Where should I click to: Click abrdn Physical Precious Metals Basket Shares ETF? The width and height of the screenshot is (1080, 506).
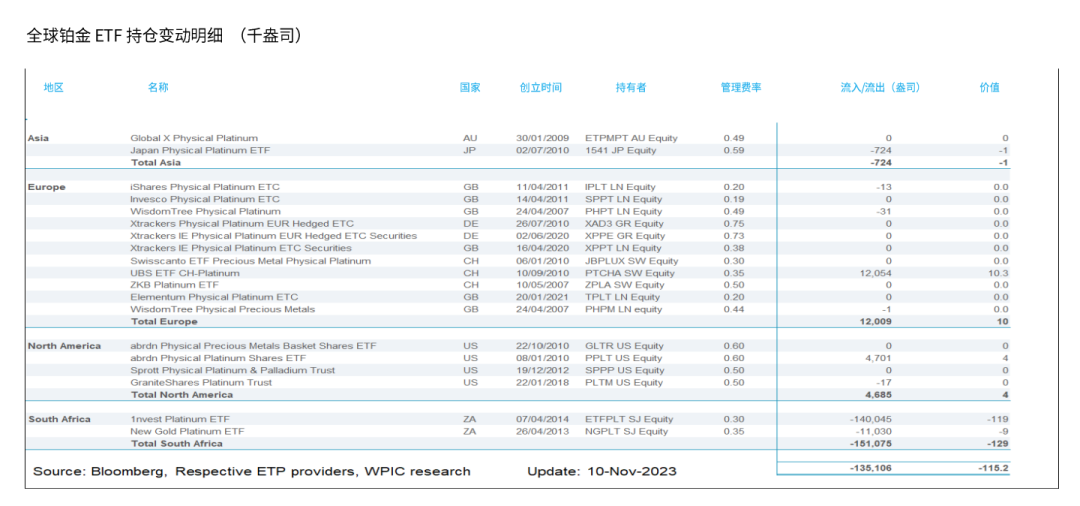coord(253,346)
